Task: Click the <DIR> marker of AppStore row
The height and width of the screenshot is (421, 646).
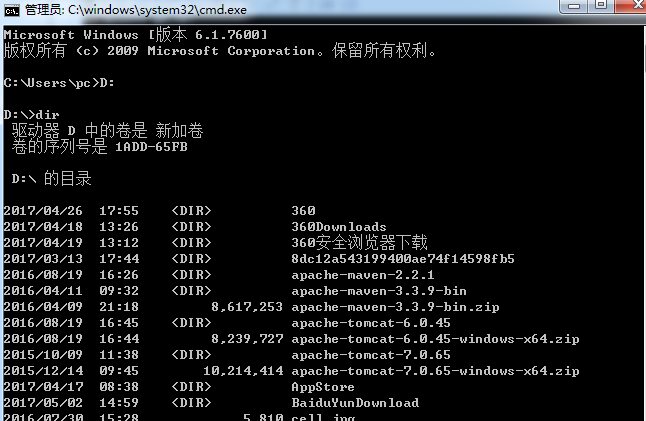Action: [191, 387]
